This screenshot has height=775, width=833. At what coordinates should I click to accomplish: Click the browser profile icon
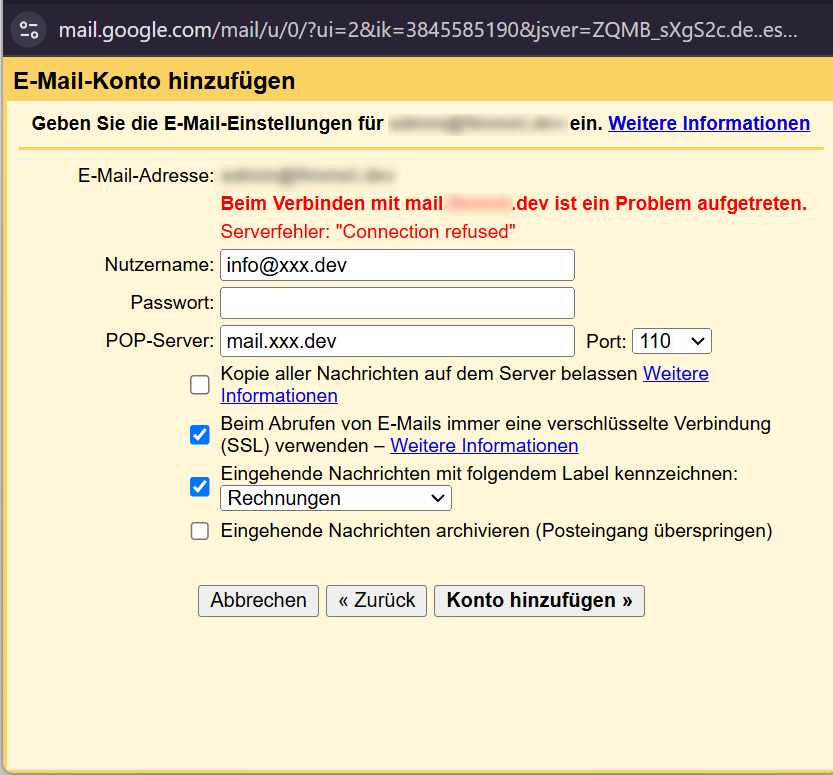pyautogui.click(x=28, y=29)
